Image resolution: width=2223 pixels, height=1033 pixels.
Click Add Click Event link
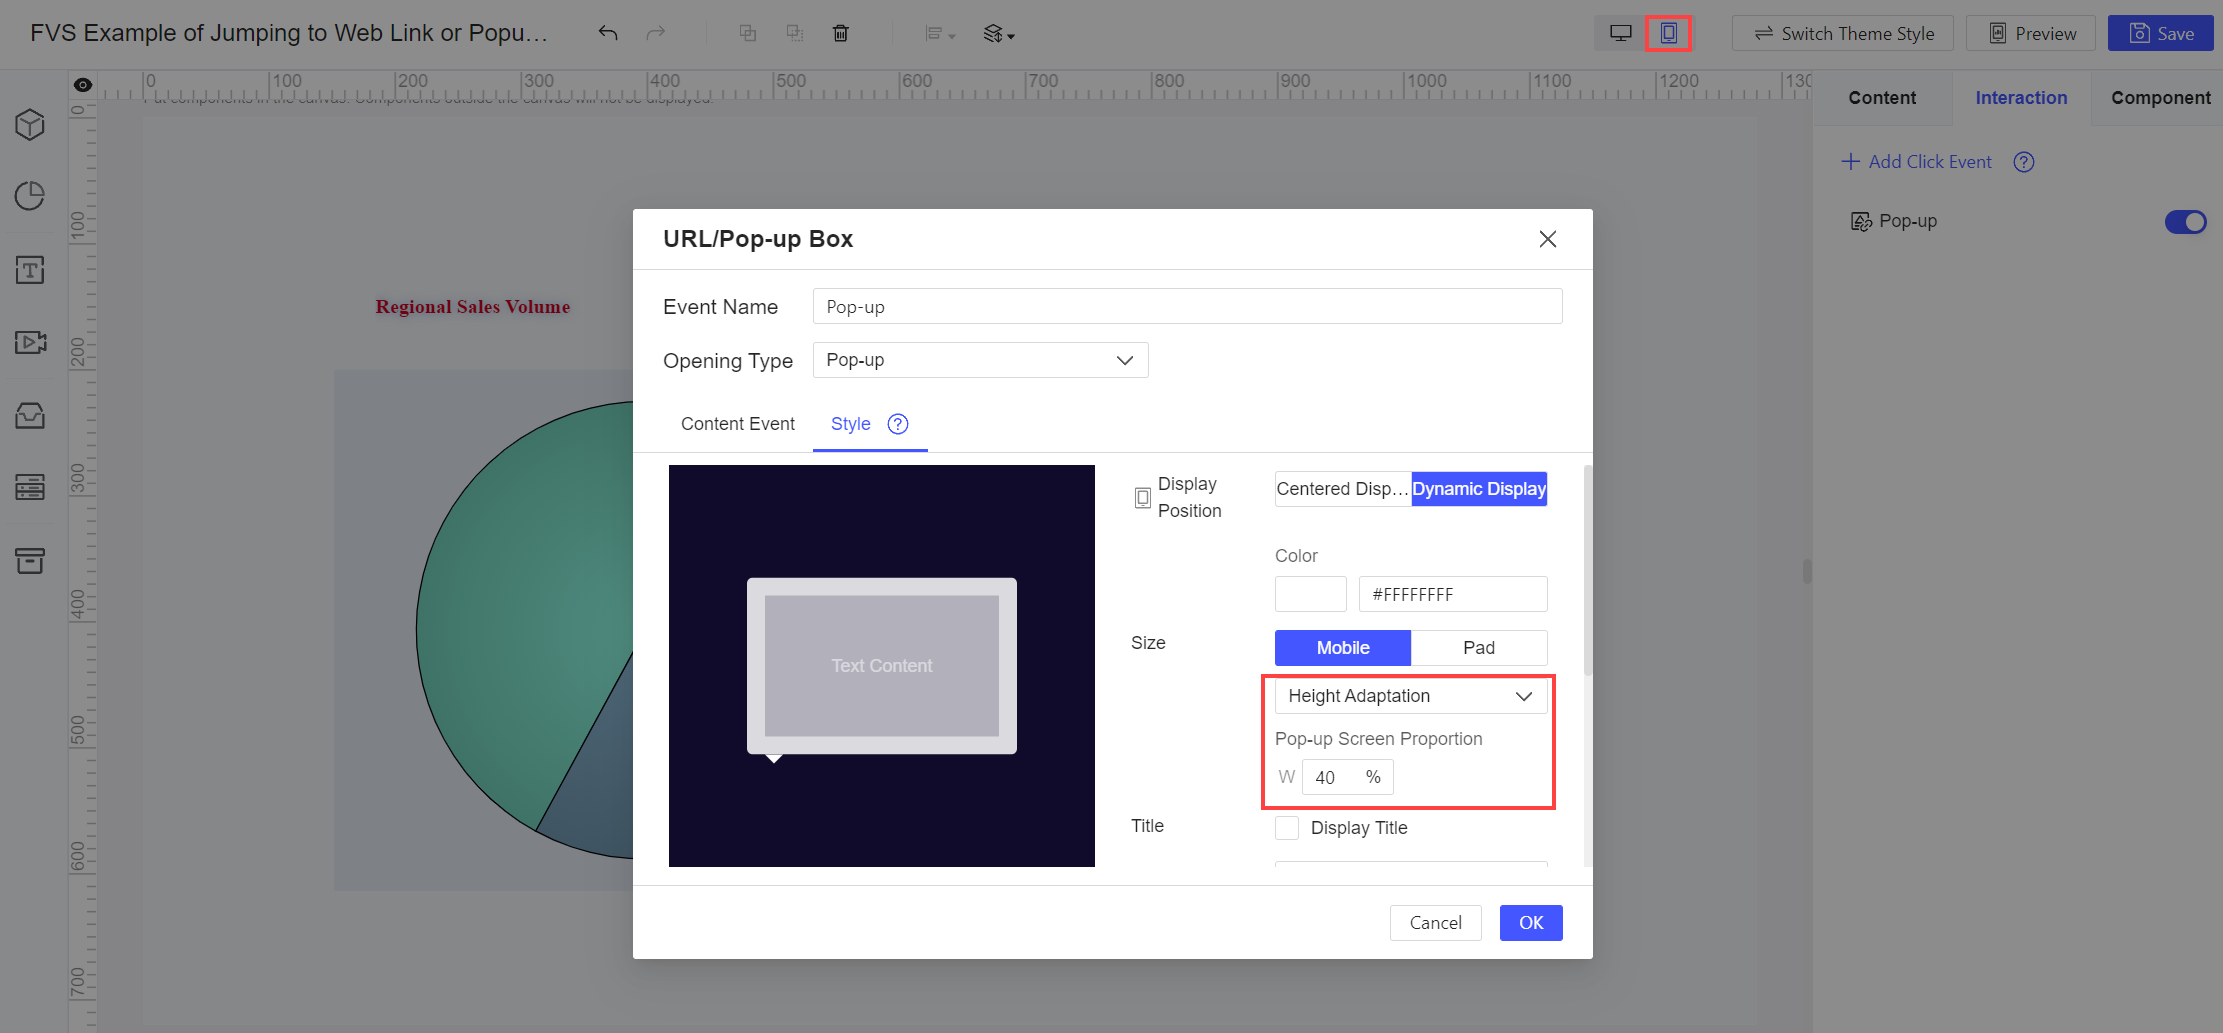point(1917,162)
